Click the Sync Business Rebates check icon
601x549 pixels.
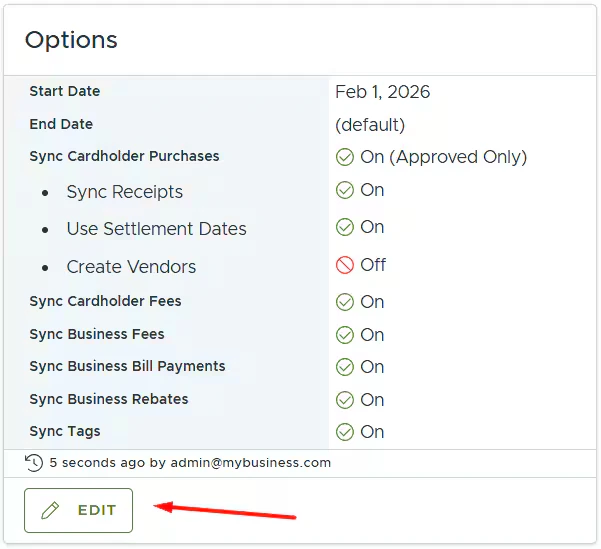[x=345, y=400]
